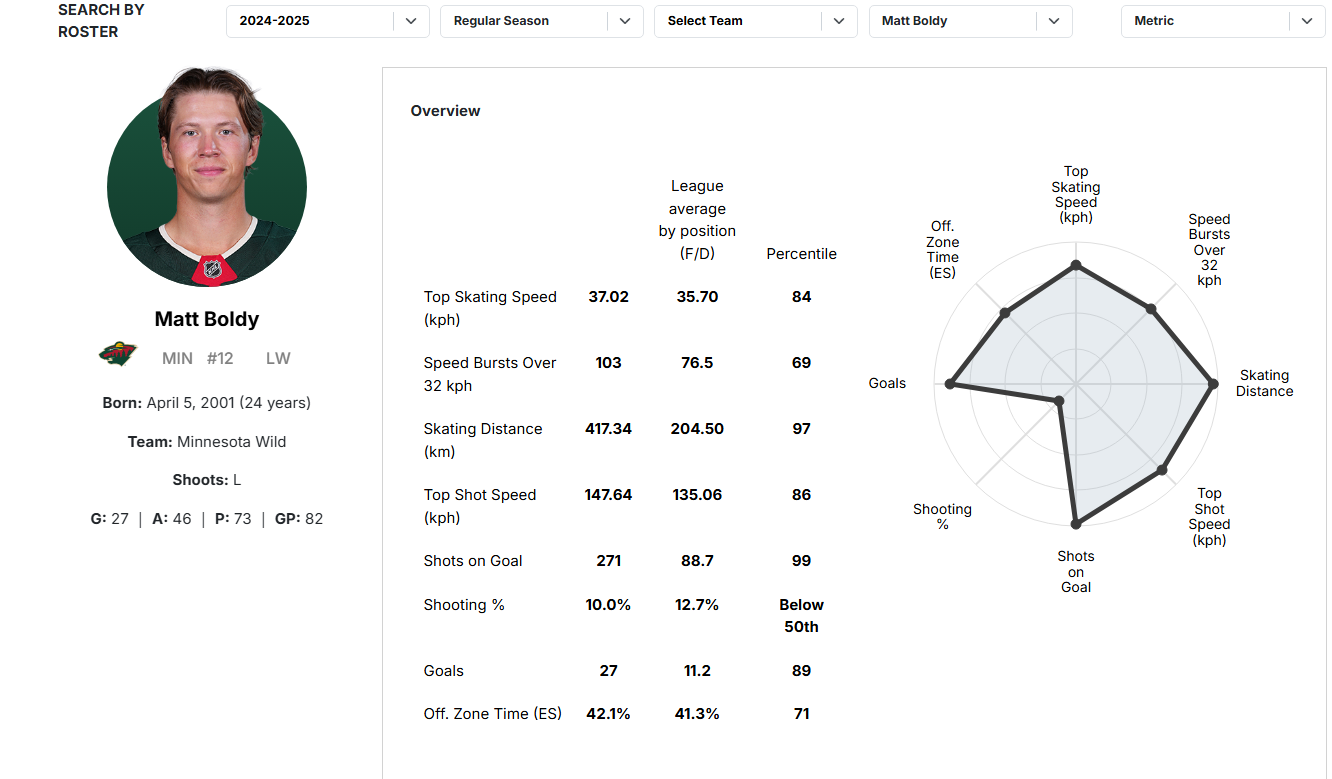Expand the Regular Season dropdown

click(x=541, y=21)
